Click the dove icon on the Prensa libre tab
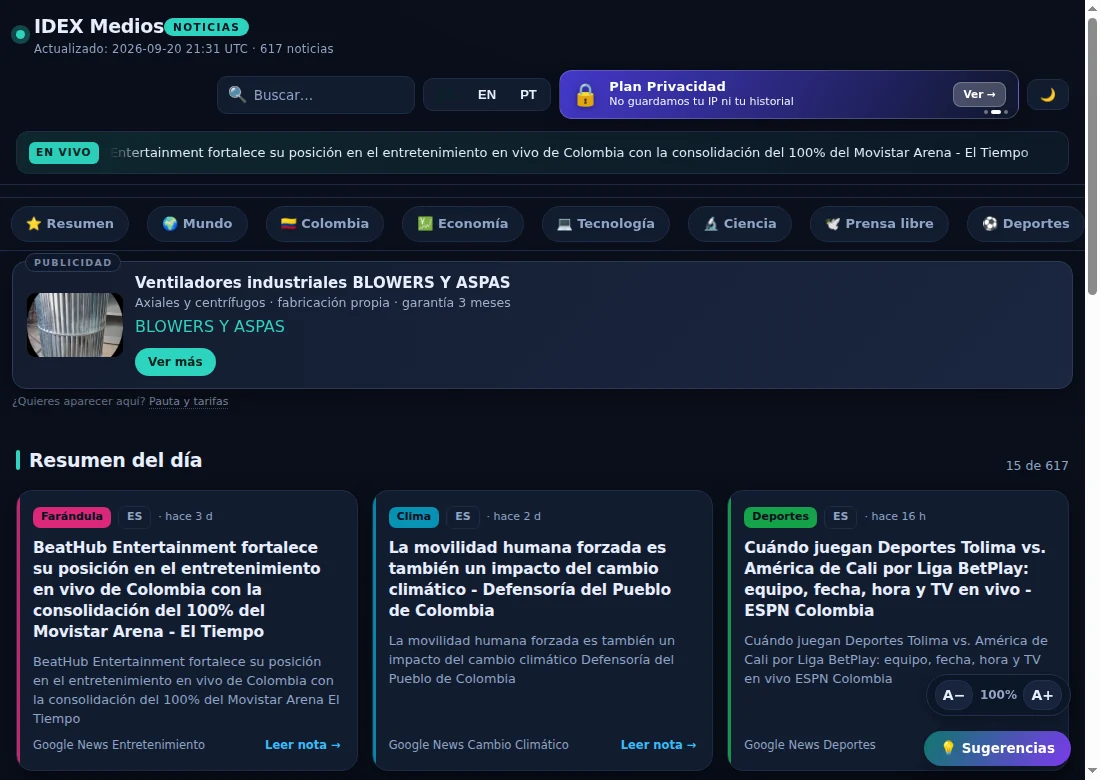1100x780 pixels. (833, 224)
